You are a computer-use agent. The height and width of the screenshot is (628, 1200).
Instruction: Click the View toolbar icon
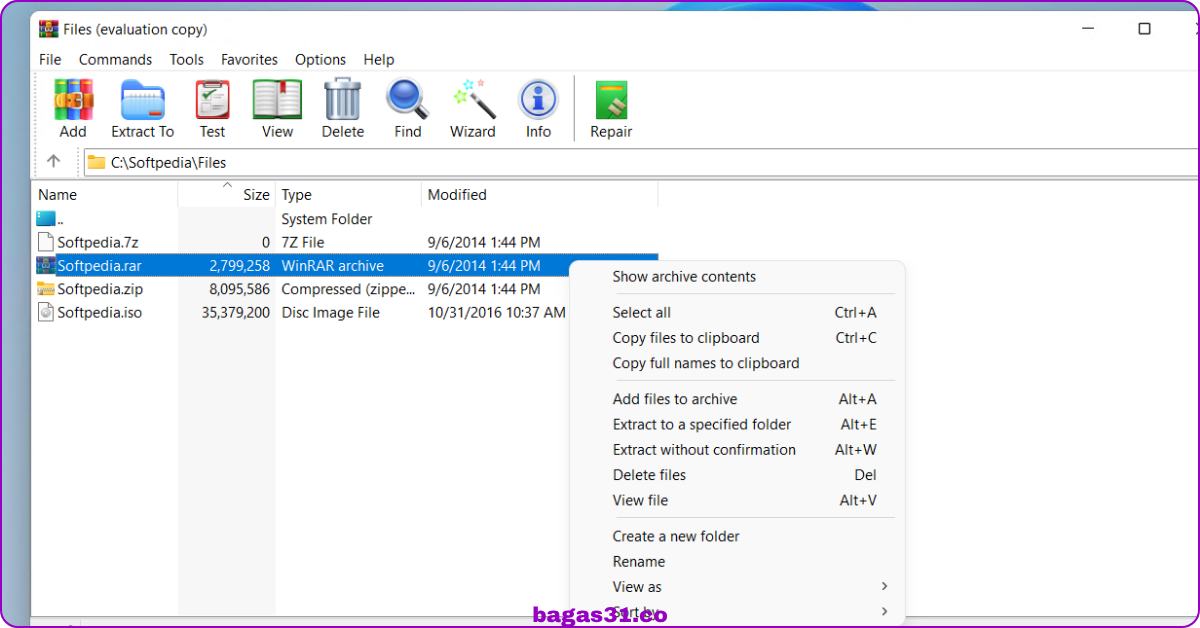(277, 100)
